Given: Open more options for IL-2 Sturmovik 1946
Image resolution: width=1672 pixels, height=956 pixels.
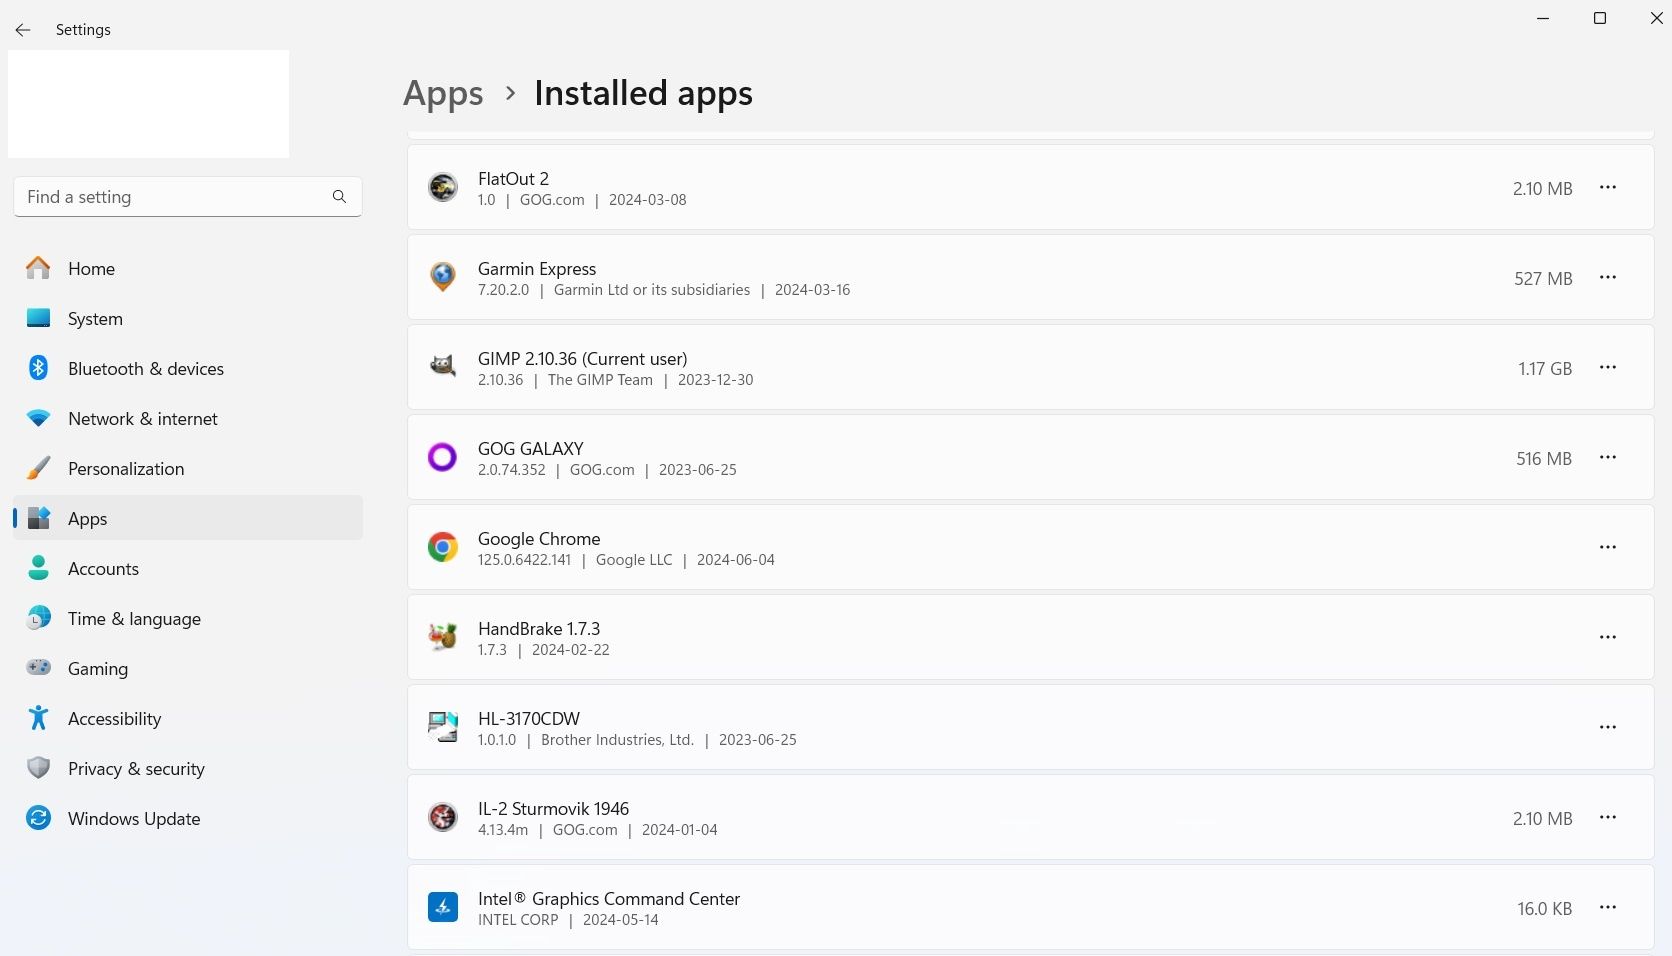Looking at the screenshot, I should pyautogui.click(x=1608, y=817).
